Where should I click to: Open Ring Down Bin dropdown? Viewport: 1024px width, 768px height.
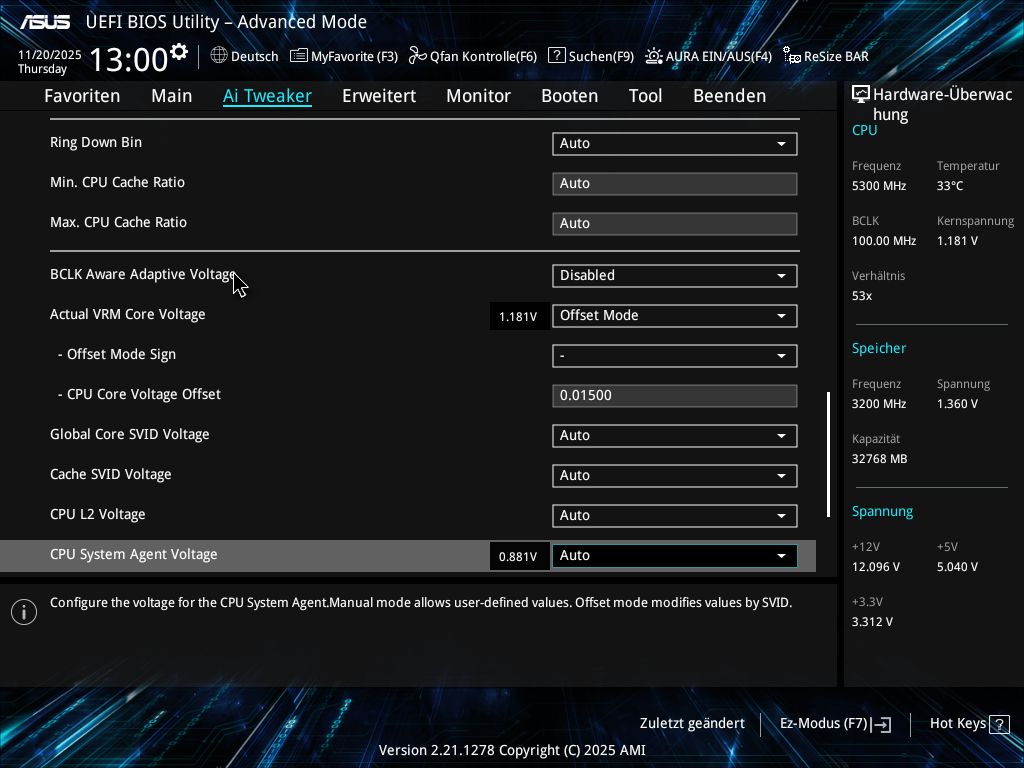point(675,144)
